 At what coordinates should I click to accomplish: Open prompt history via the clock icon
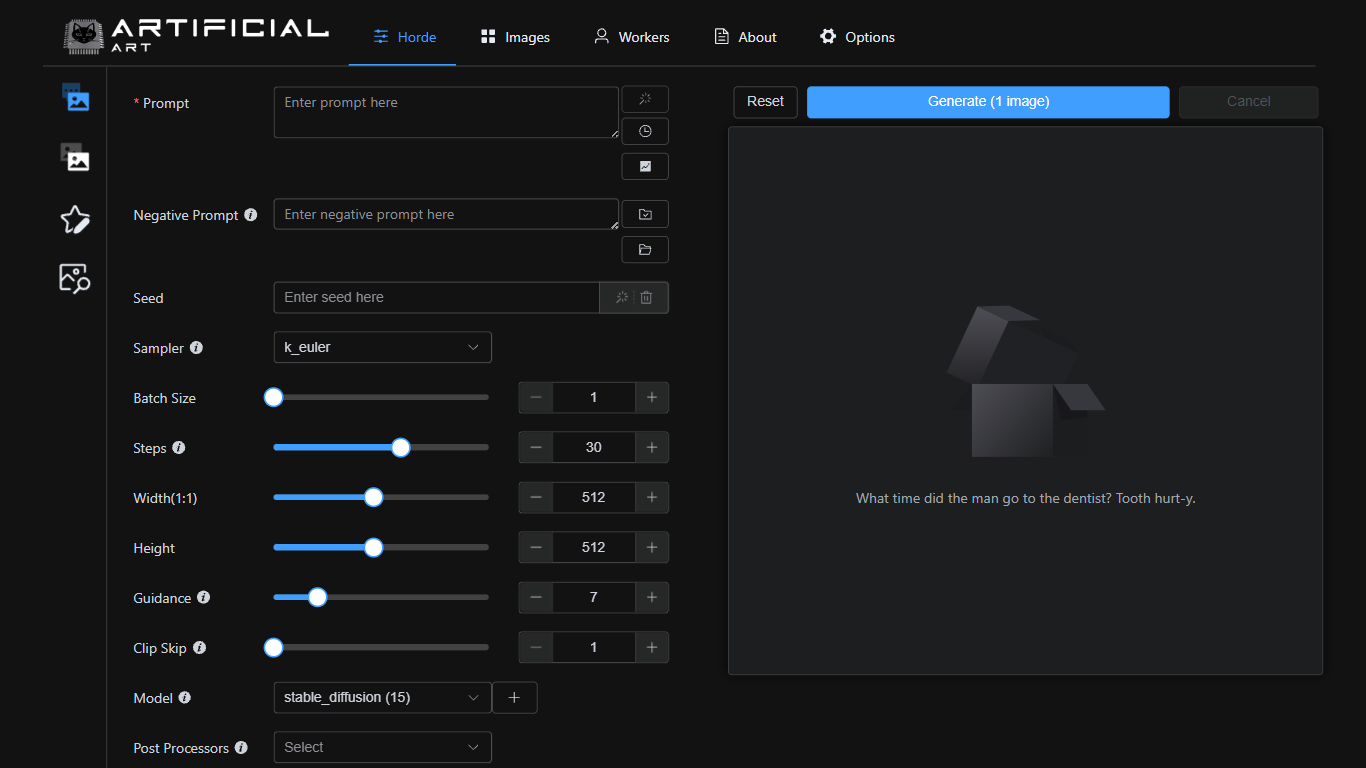pyautogui.click(x=645, y=131)
